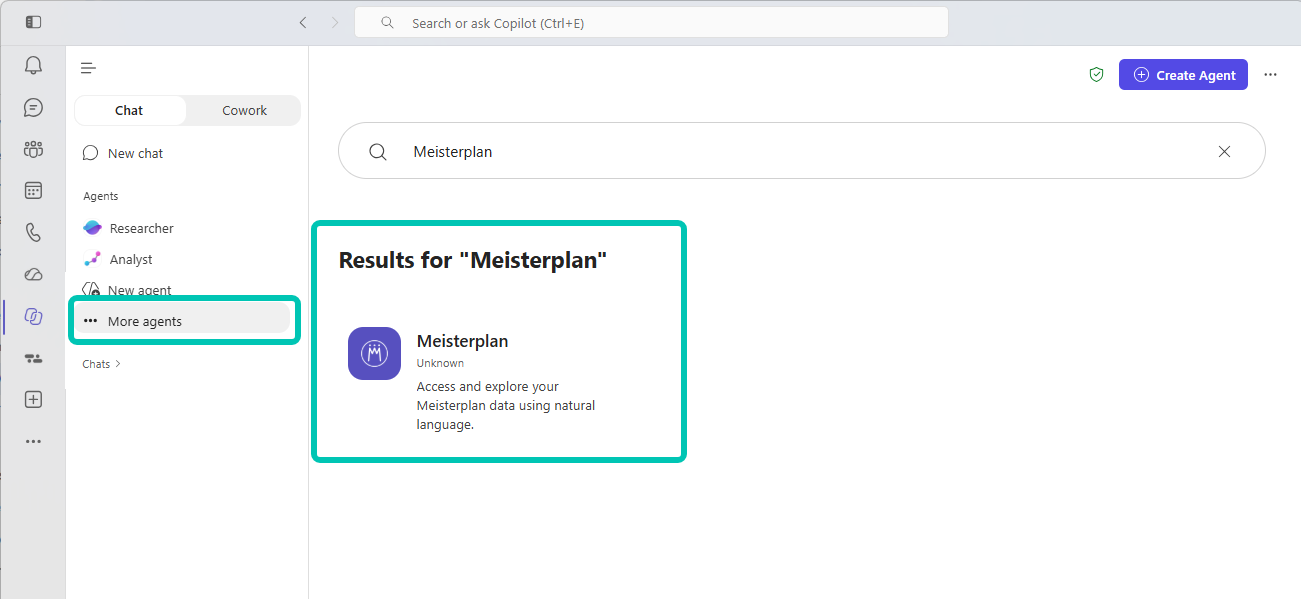Image resolution: width=1301 pixels, height=599 pixels.
Task: Clear the Meisterplan search with the X
Action: click(x=1224, y=152)
